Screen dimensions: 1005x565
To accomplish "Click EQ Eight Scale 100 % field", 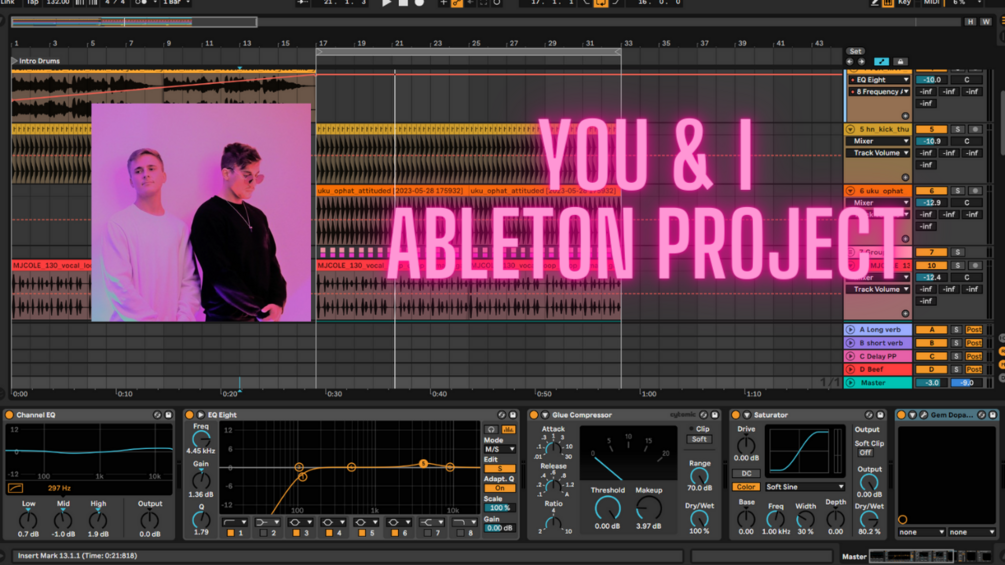I will pyautogui.click(x=500, y=508).
